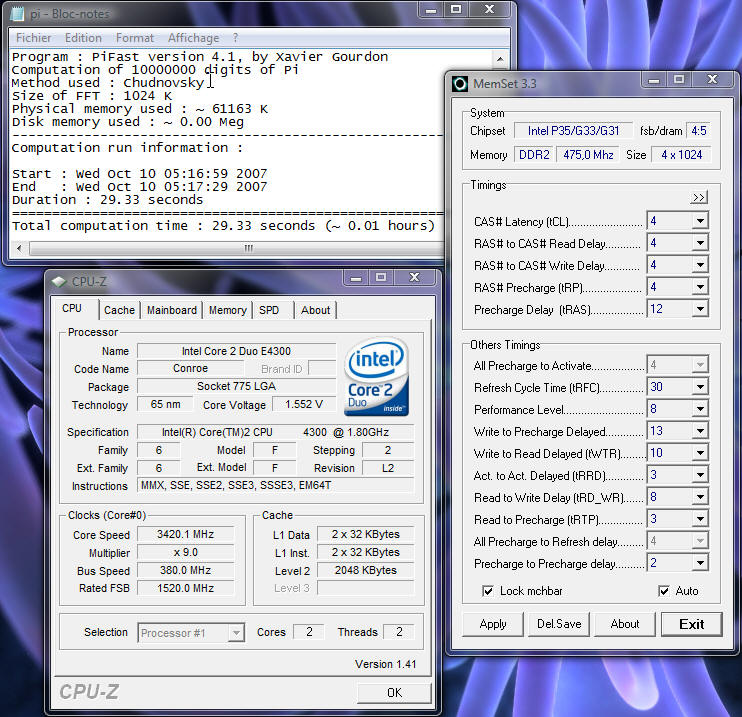Switch to the Mainboard tab in CPU-Z
Image resolution: width=742 pixels, height=717 pixels.
172,310
